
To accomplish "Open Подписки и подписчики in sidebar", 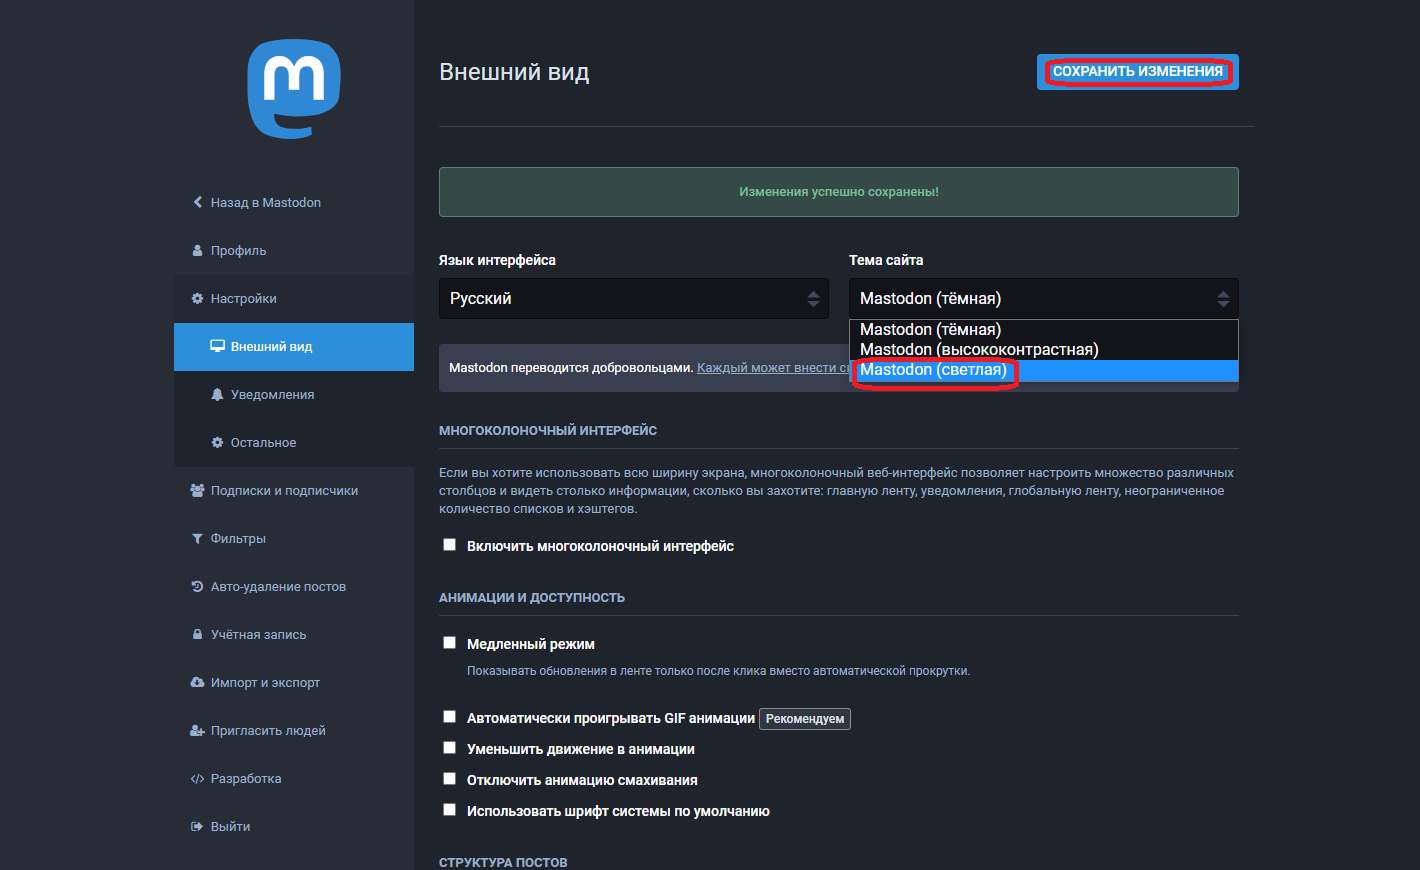I will tap(284, 491).
